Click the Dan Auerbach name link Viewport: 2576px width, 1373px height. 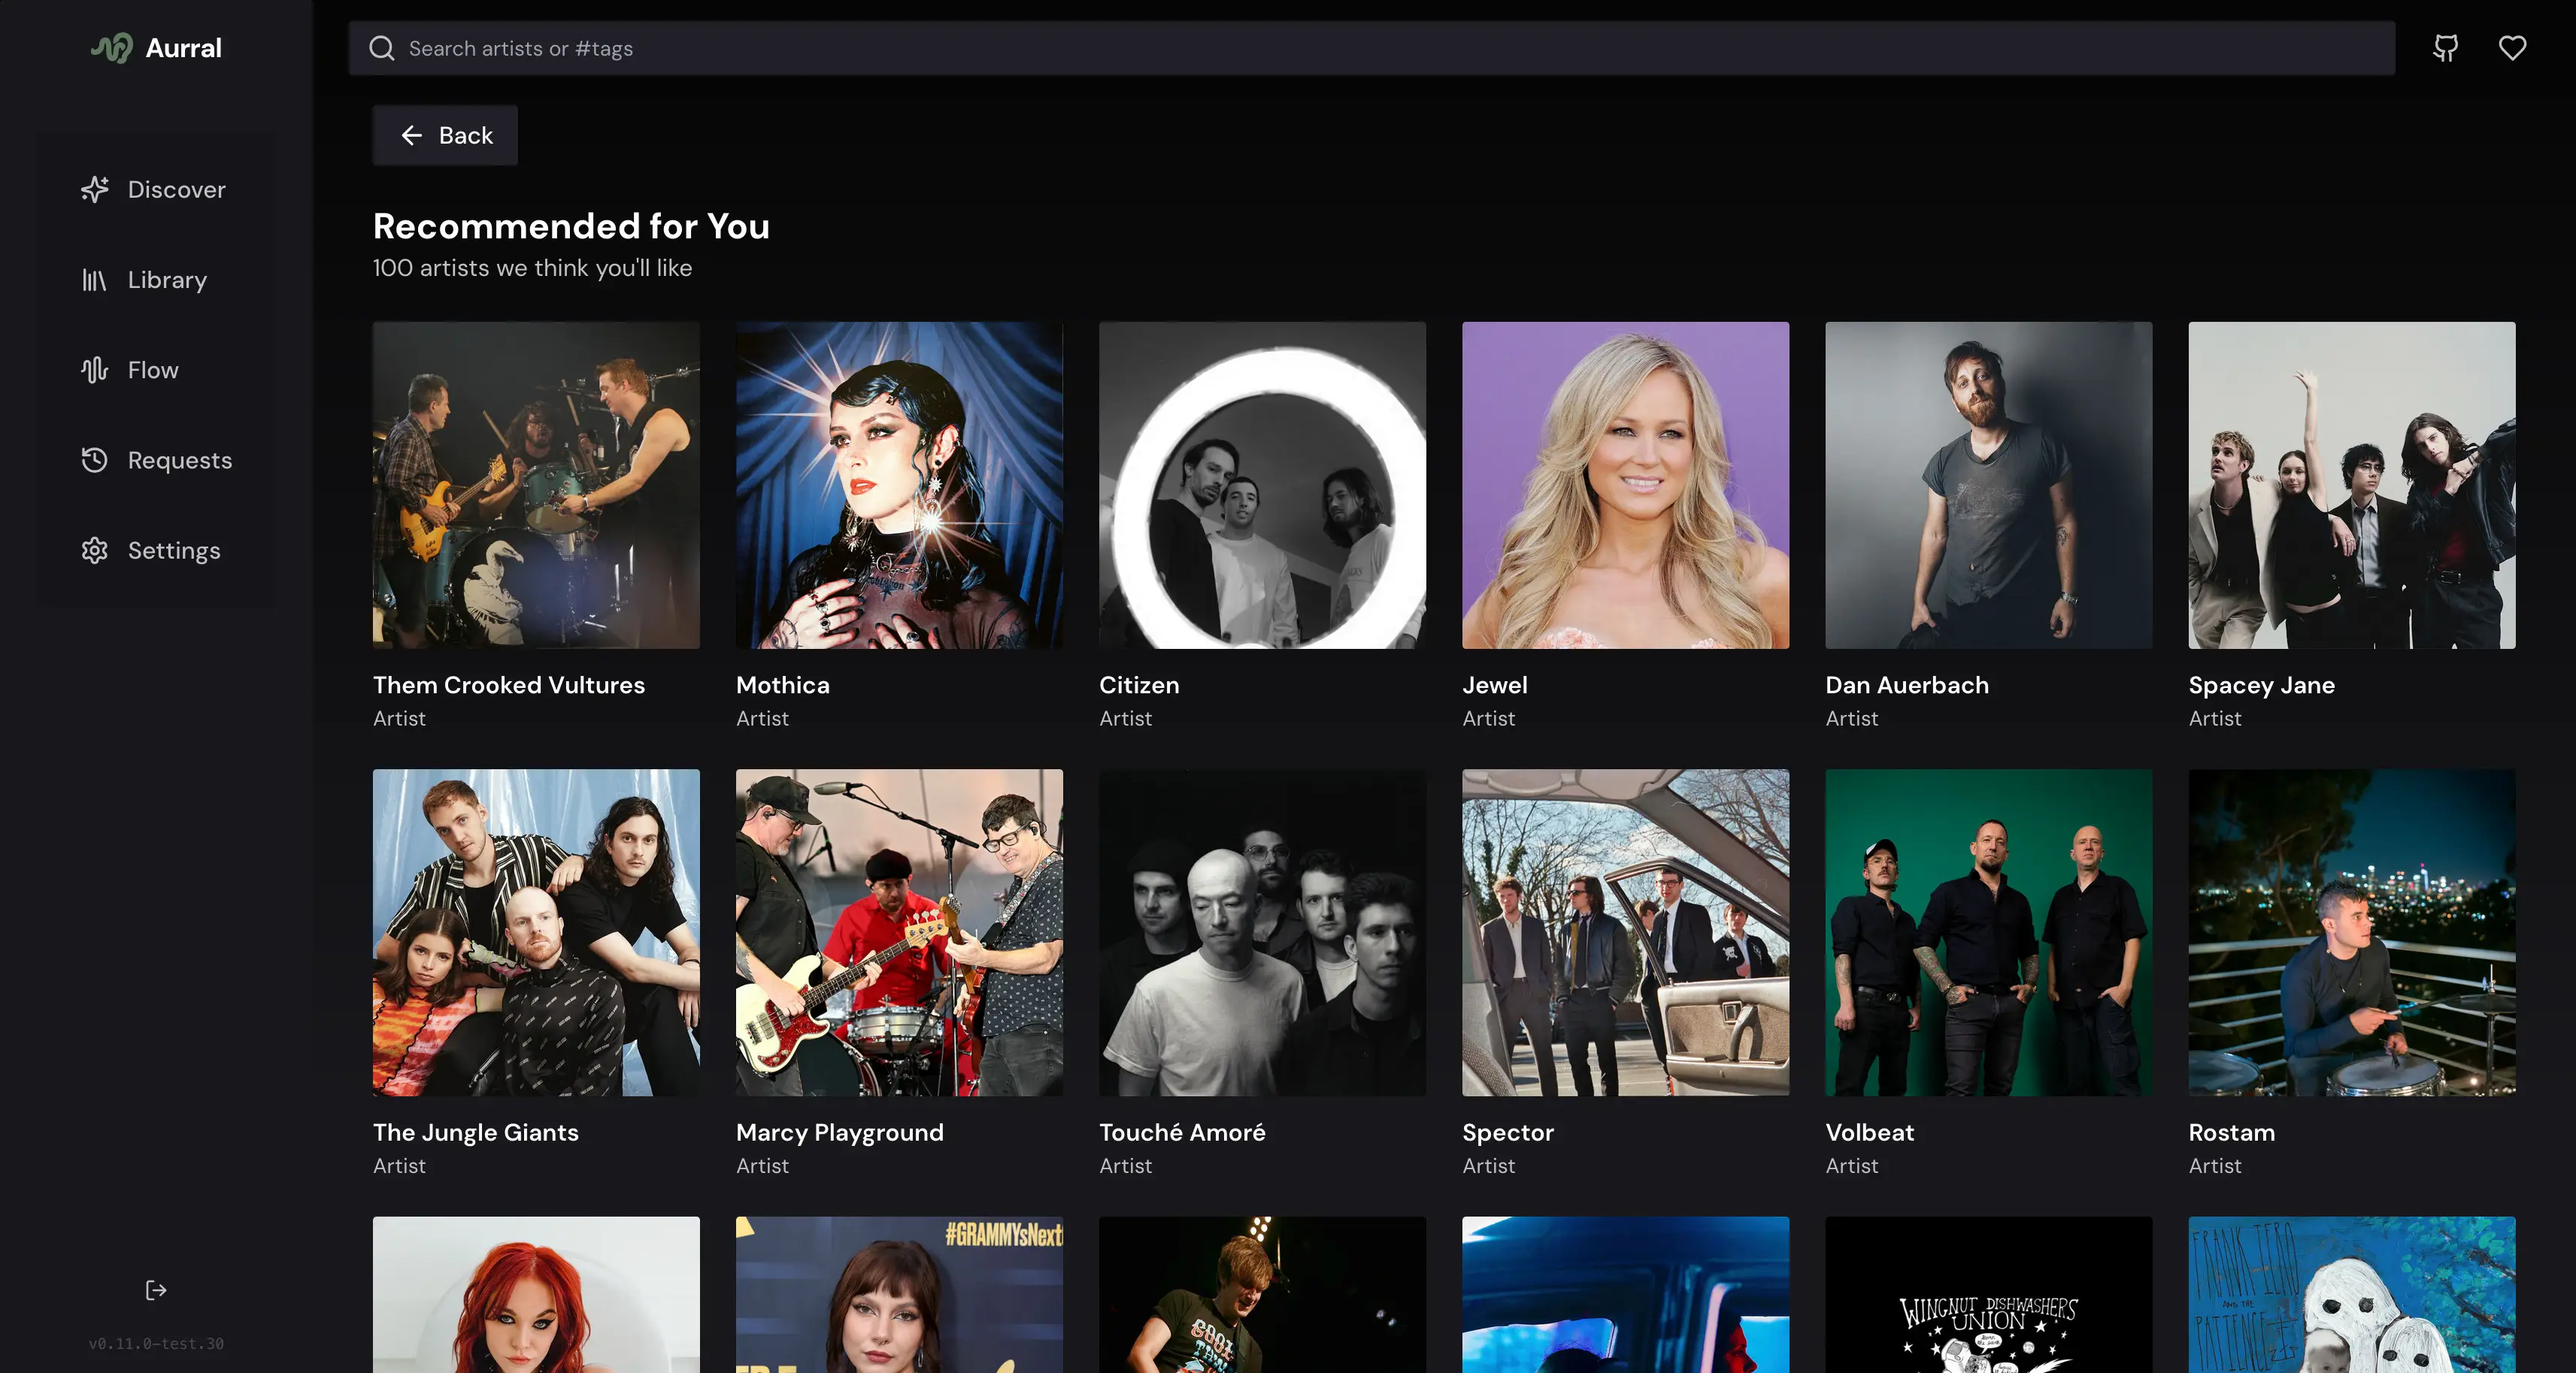(1906, 685)
